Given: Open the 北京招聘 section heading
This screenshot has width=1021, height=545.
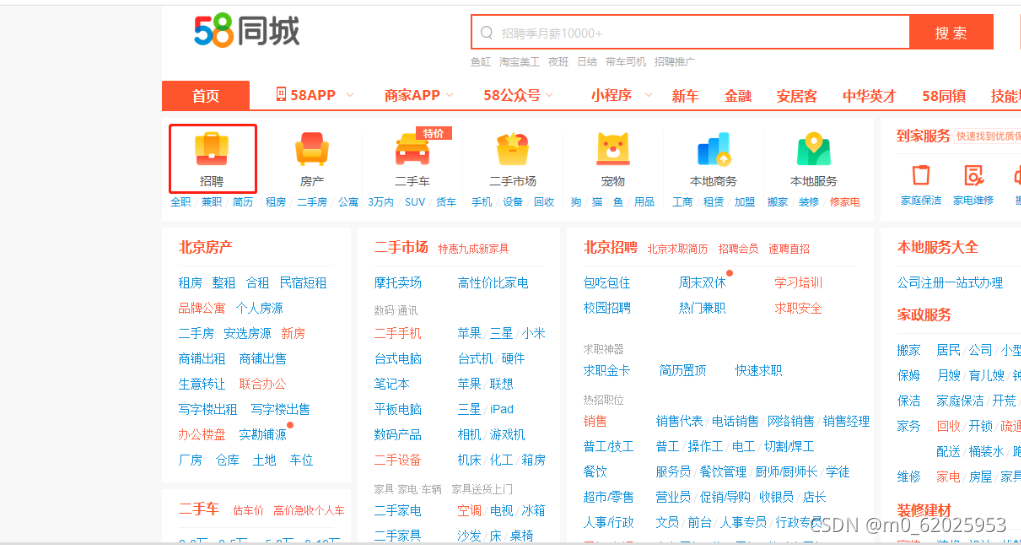Looking at the screenshot, I should tap(610, 247).
